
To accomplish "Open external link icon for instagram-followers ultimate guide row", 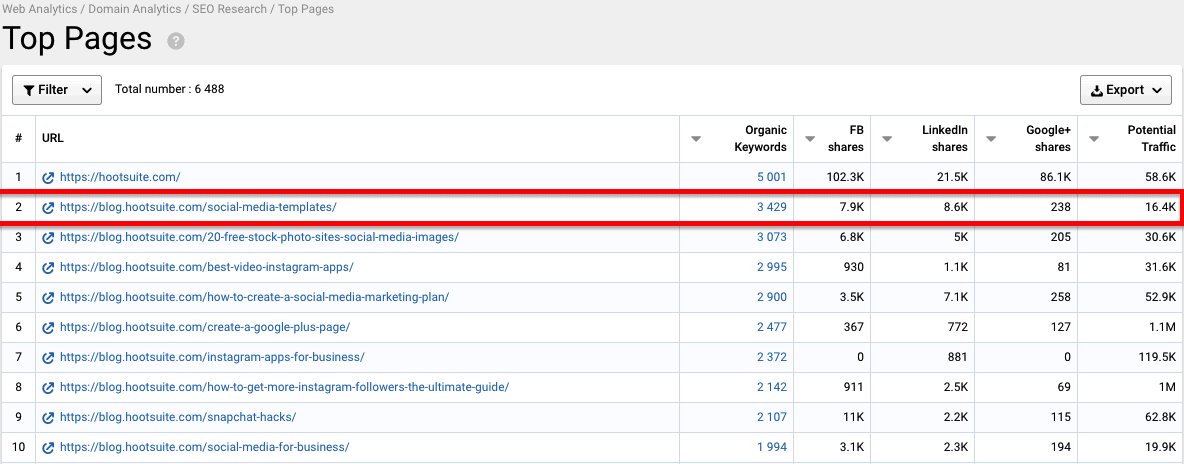I will [x=48, y=387].
